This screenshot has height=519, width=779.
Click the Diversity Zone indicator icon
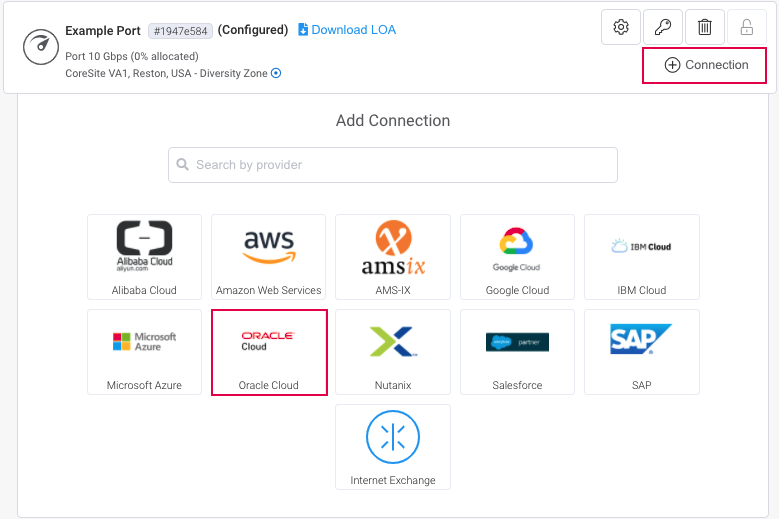(276, 74)
